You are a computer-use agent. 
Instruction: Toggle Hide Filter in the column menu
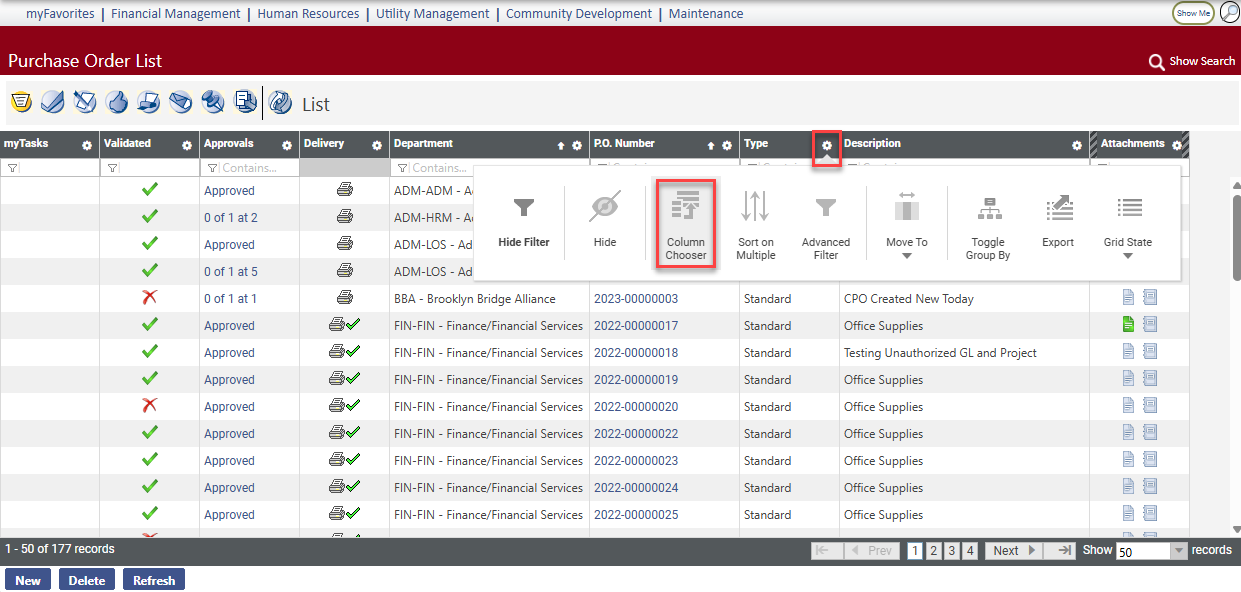coord(524,222)
